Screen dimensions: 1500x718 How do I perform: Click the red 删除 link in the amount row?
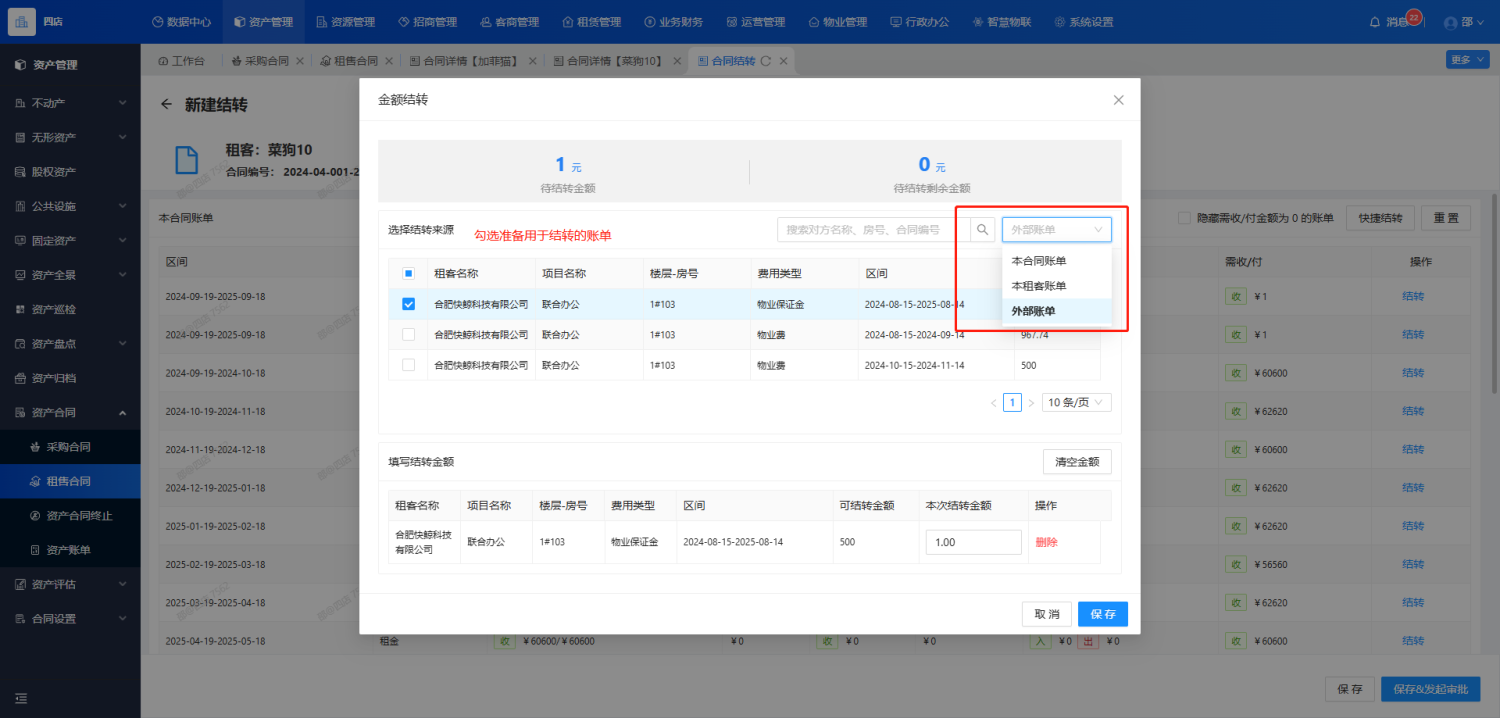[x=1046, y=542]
